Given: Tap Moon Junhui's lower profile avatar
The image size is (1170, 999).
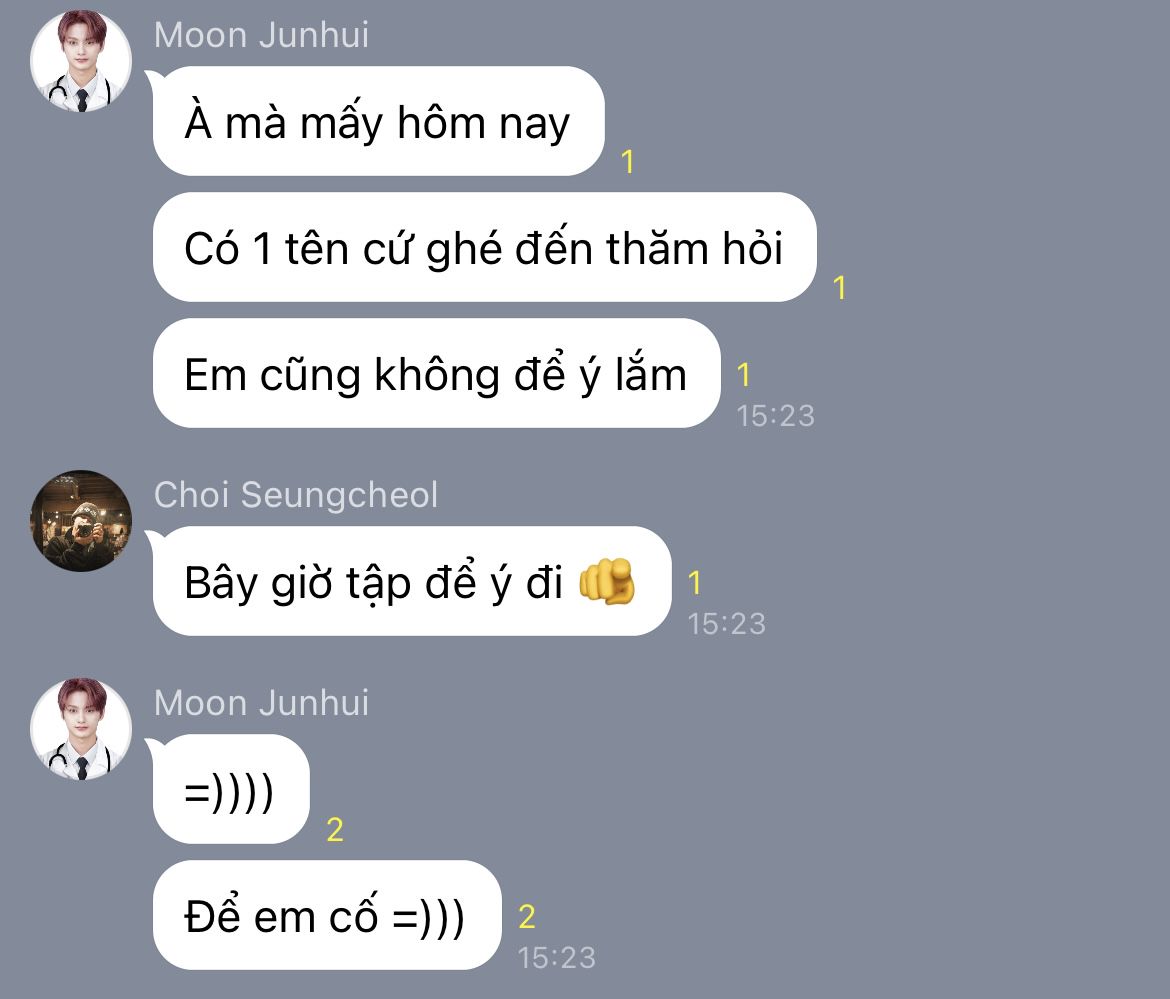Looking at the screenshot, I should pos(81,729).
